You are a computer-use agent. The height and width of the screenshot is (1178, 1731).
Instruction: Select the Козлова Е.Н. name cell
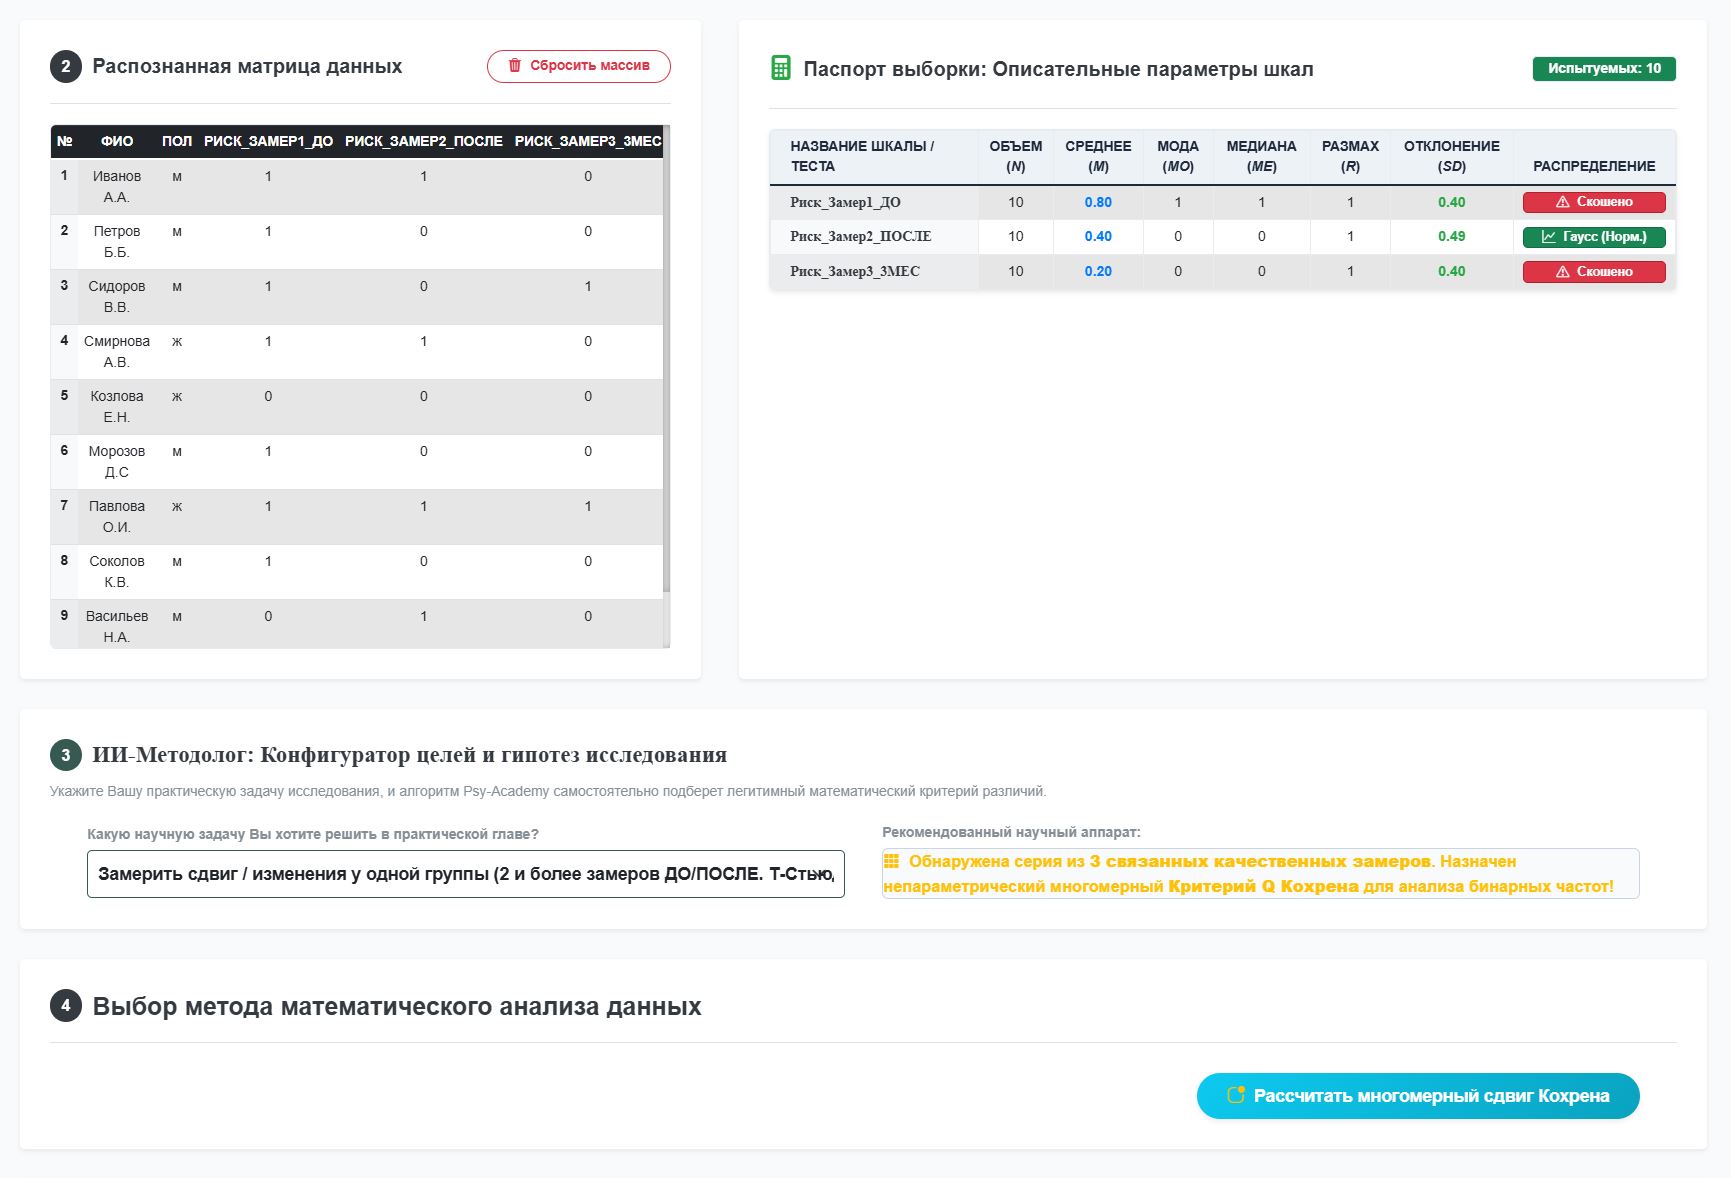coord(117,407)
